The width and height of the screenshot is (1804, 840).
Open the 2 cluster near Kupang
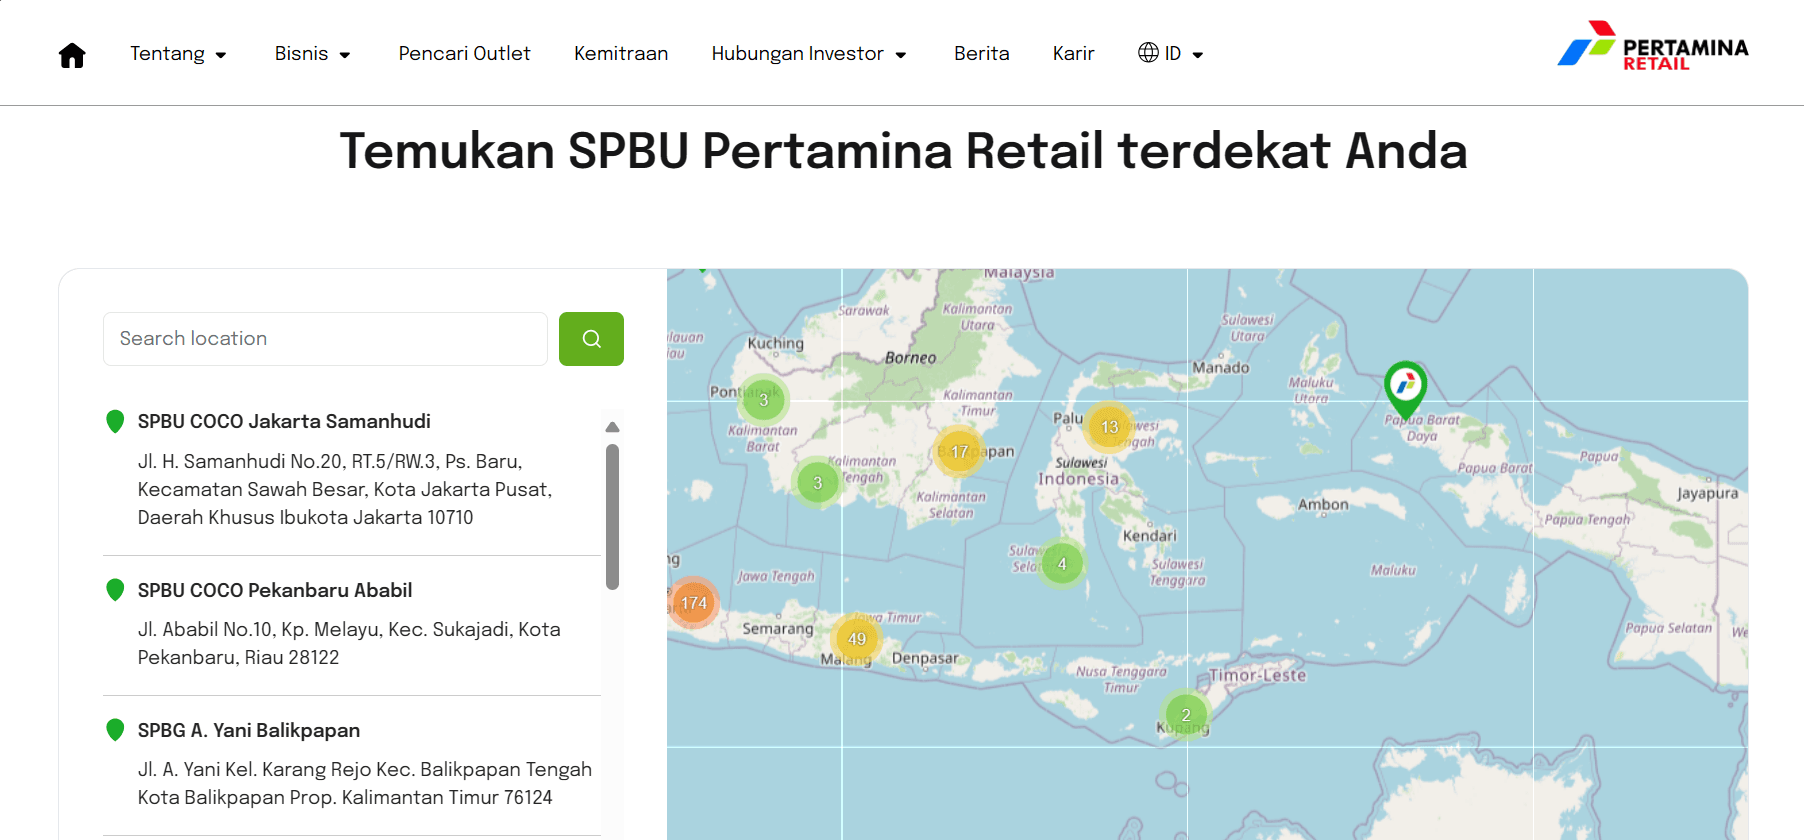point(1186,715)
